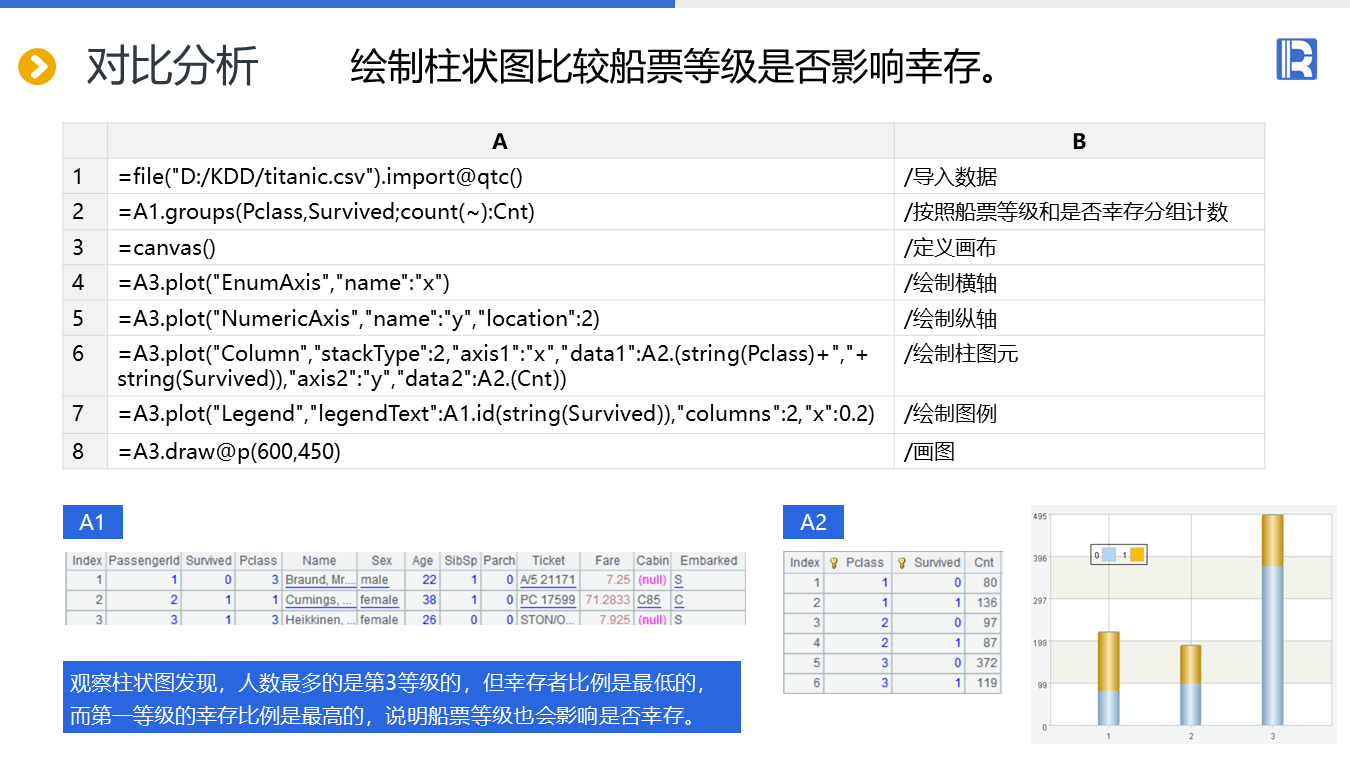
Task: Select the EnumAxis plot formula cell
Action: pyautogui.click(x=501, y=283)
